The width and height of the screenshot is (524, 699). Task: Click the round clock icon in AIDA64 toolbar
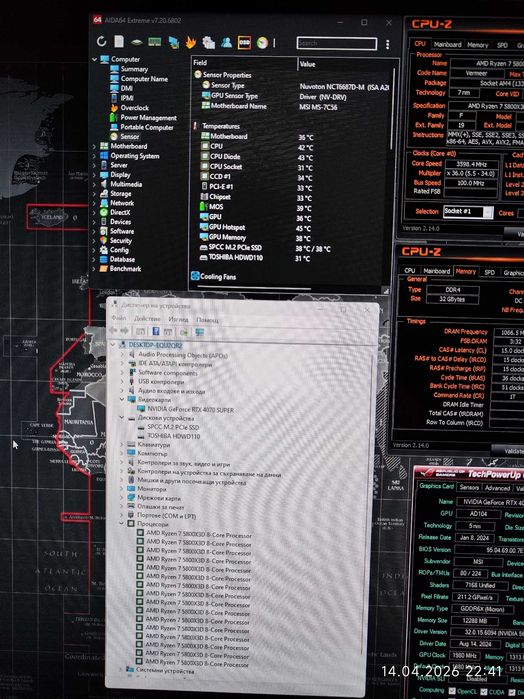[x=262, y=42]
